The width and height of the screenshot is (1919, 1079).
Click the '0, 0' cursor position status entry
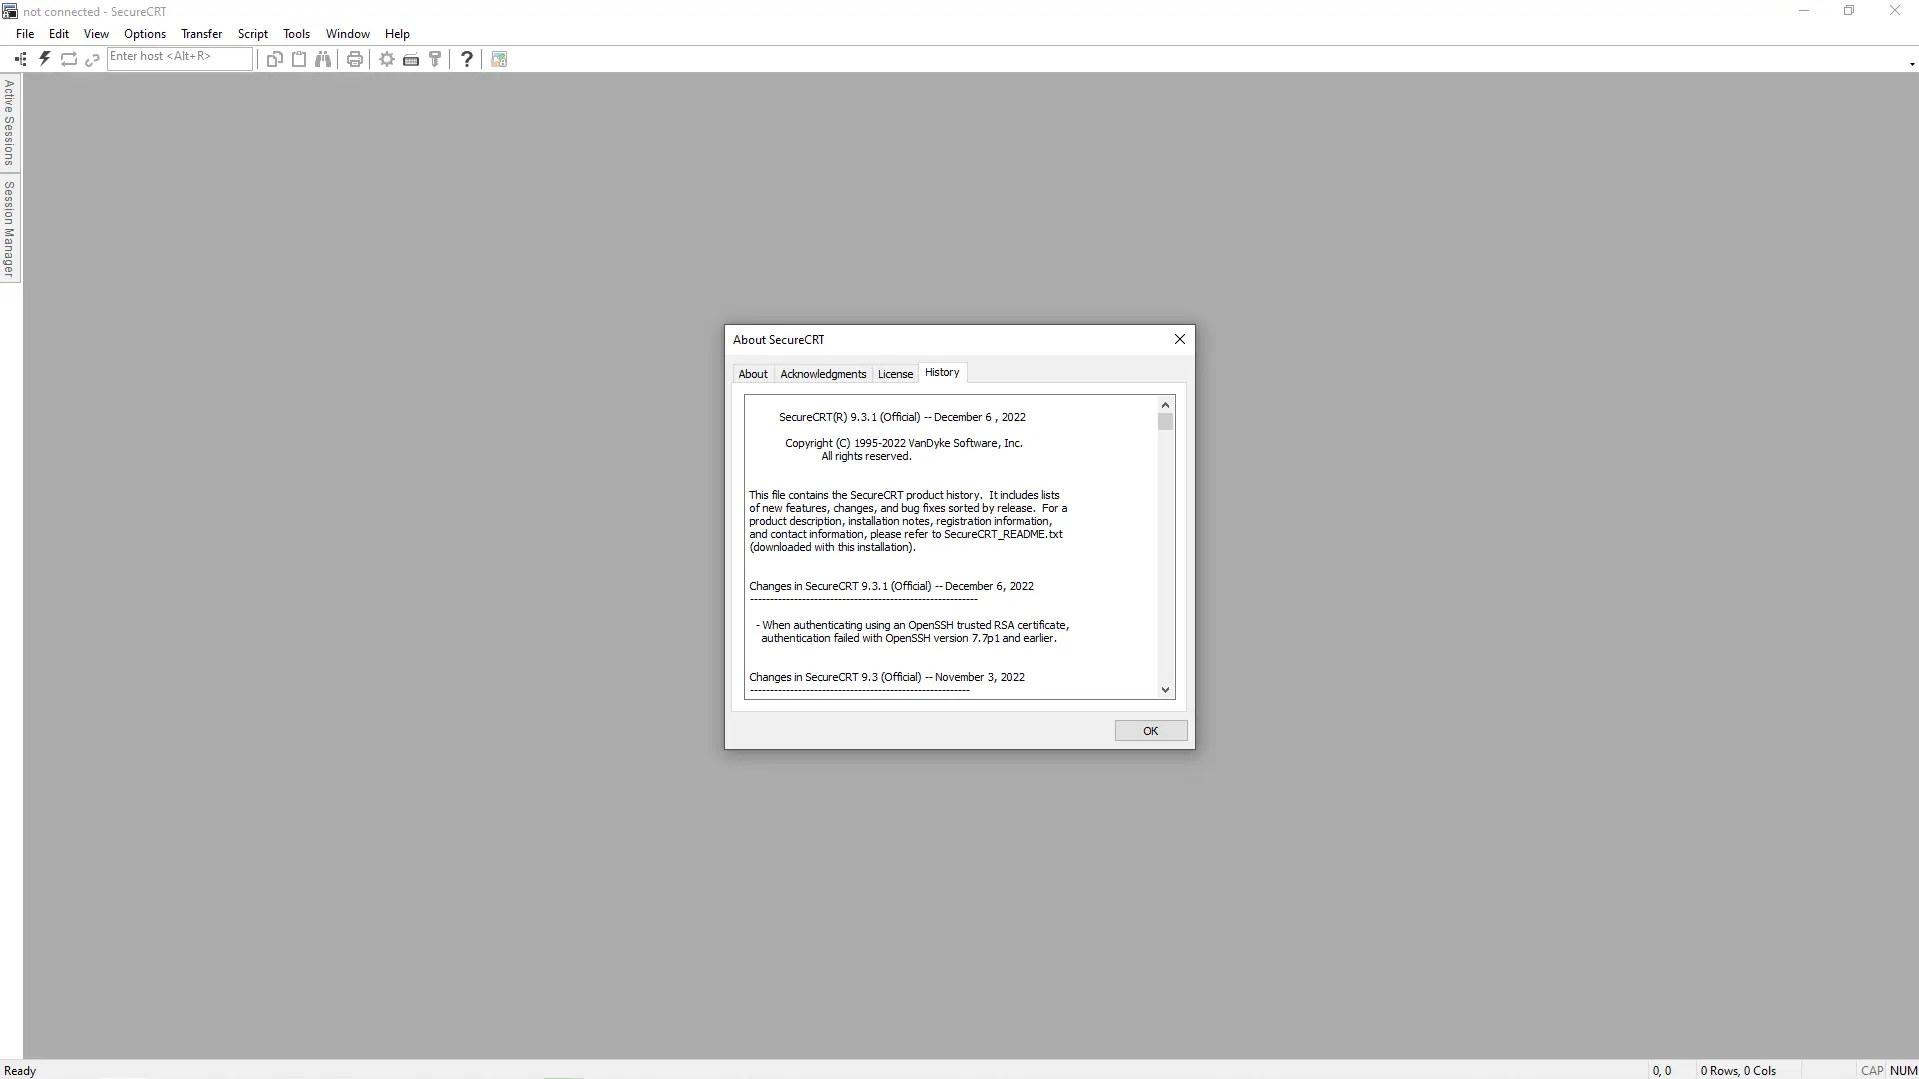click(1662, 1071)
